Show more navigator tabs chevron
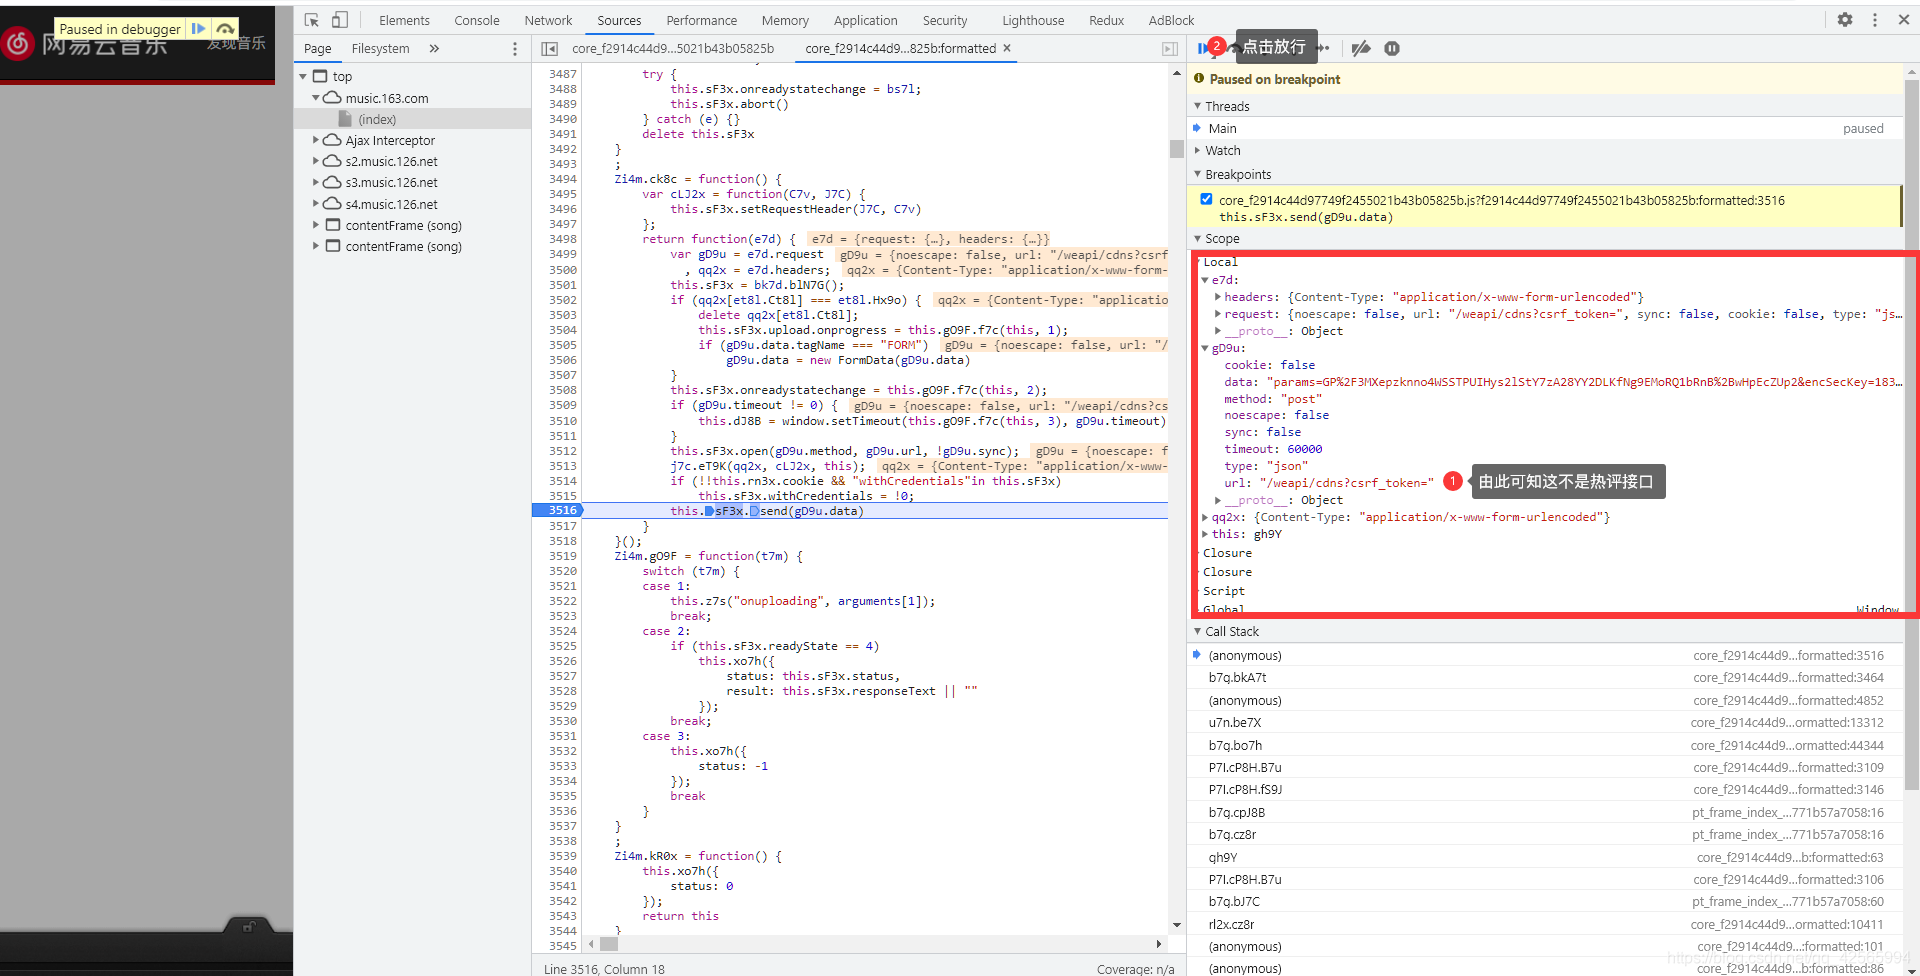Image resolution: width=1920 pixels, height=976 pixels. pos(434,48)
